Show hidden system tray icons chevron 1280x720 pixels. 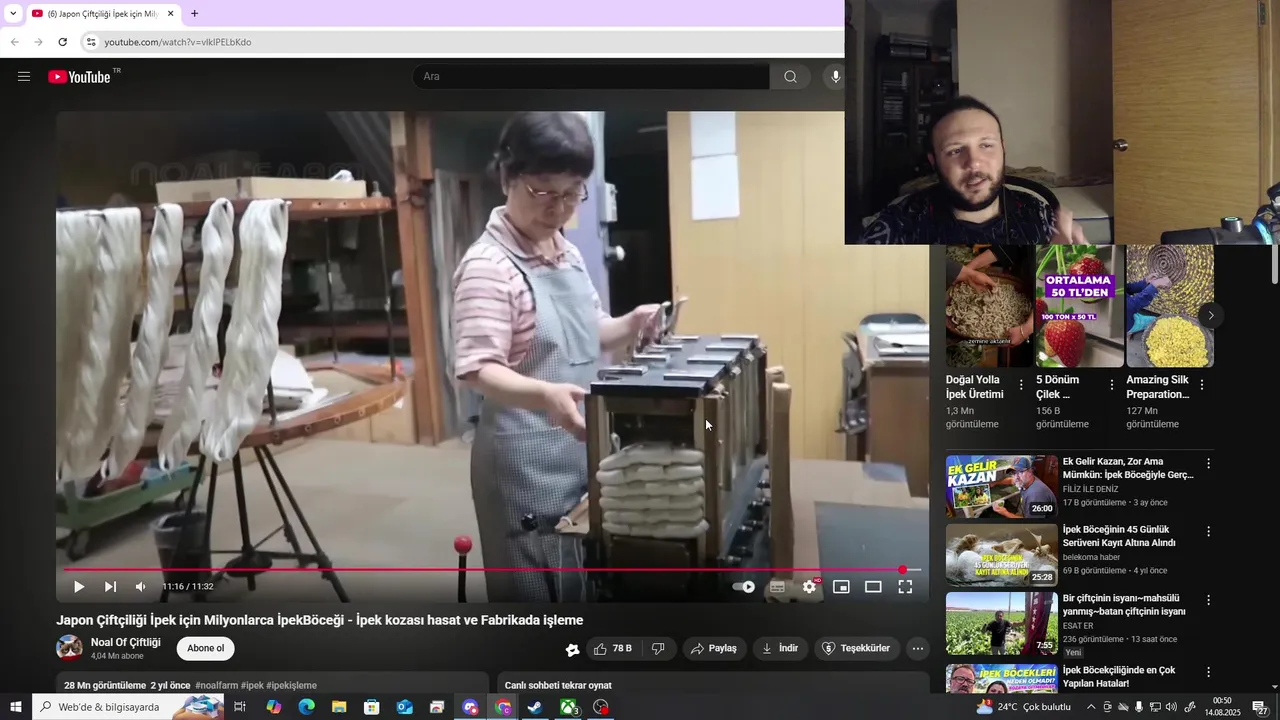tap(1091, 707)
